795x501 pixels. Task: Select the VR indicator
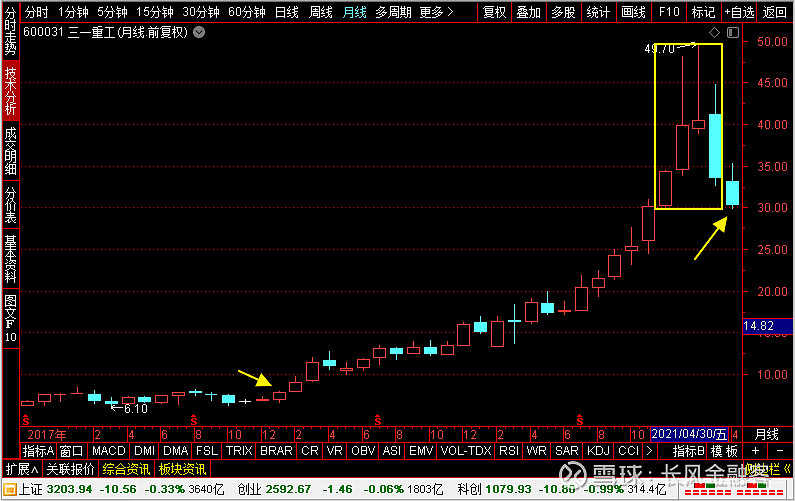tap(335, 450)
